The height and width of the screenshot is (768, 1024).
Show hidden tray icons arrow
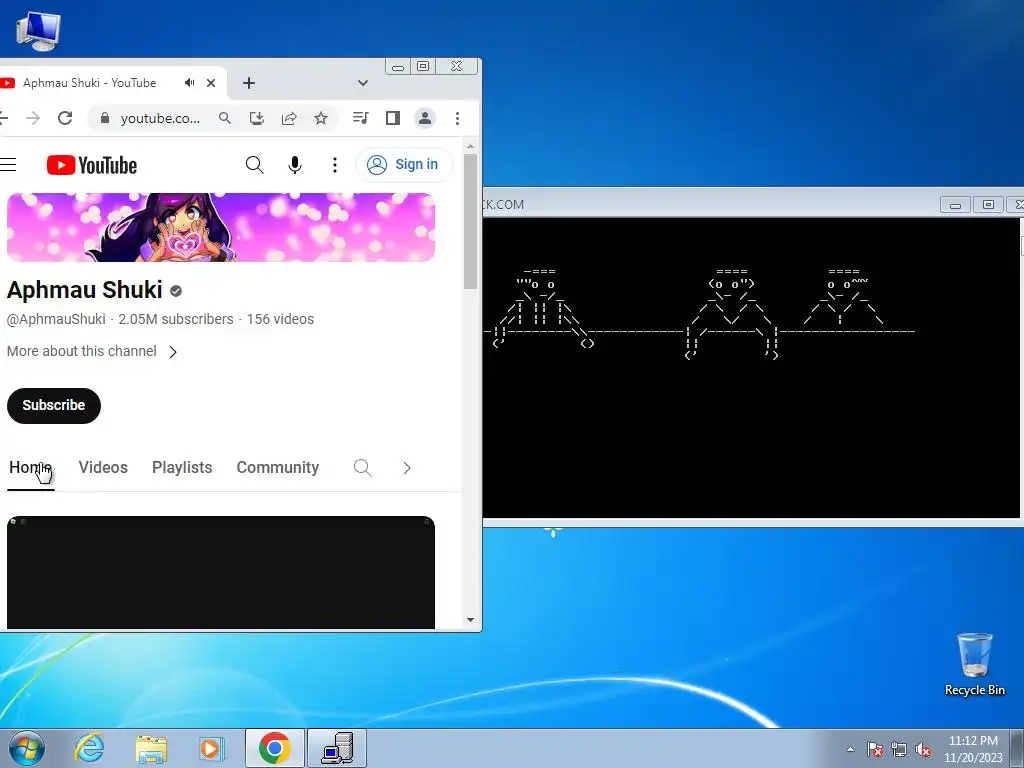850,749
